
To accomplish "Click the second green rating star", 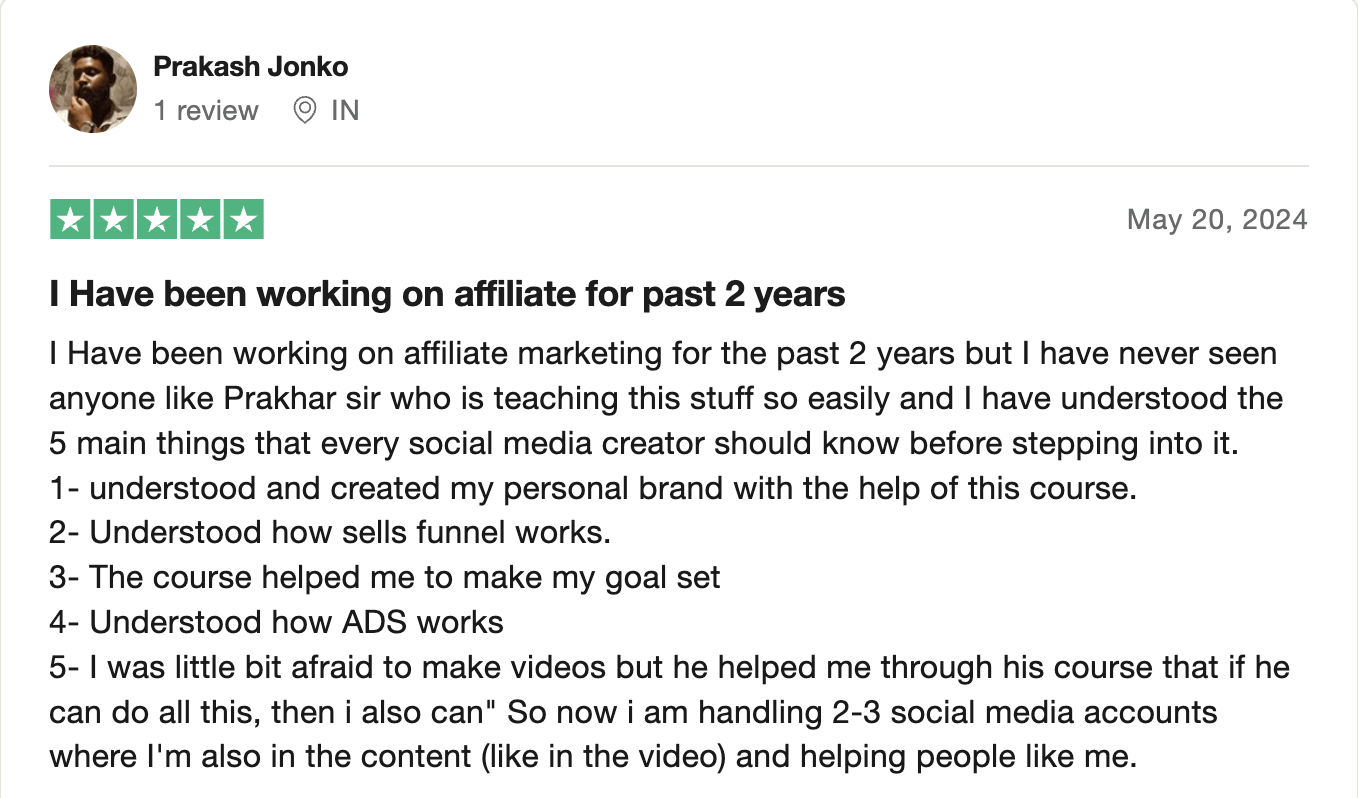I will coord(114,220).
